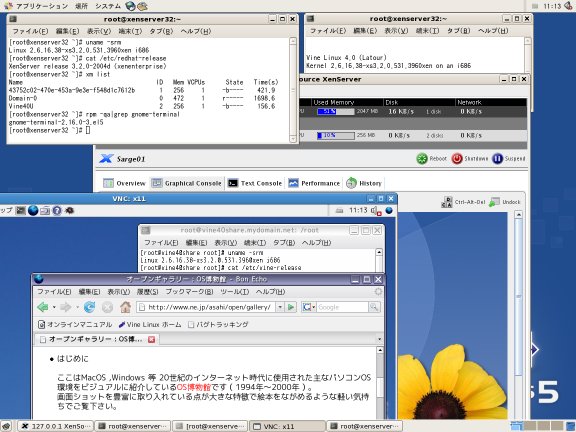Screen dimensions: 576x432
Task: Click the Sarge01 X logo icon
Action: (106, 159)
